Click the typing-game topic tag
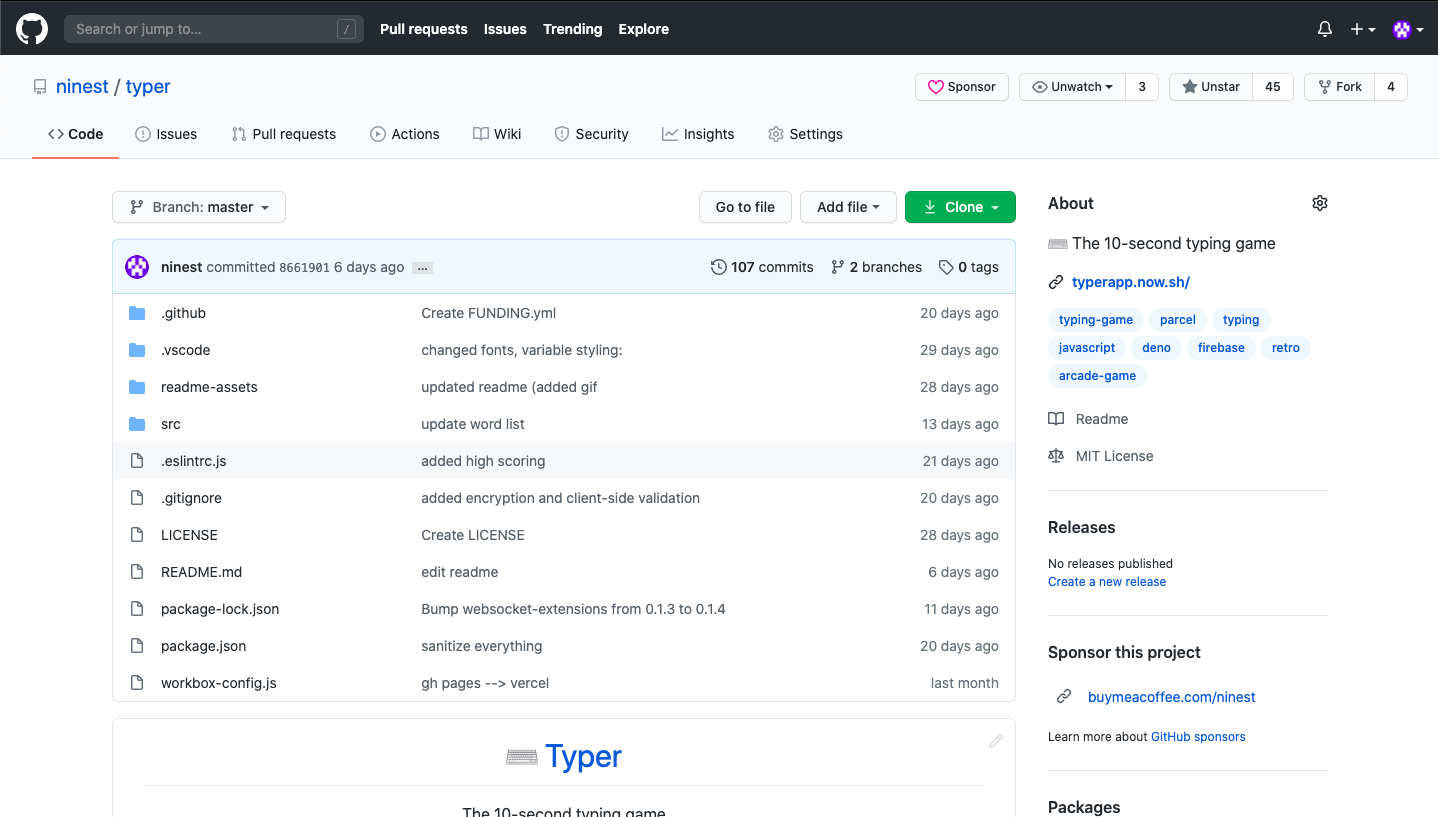The height and width of the screenshot is (817, 1438). [1096, 320]
